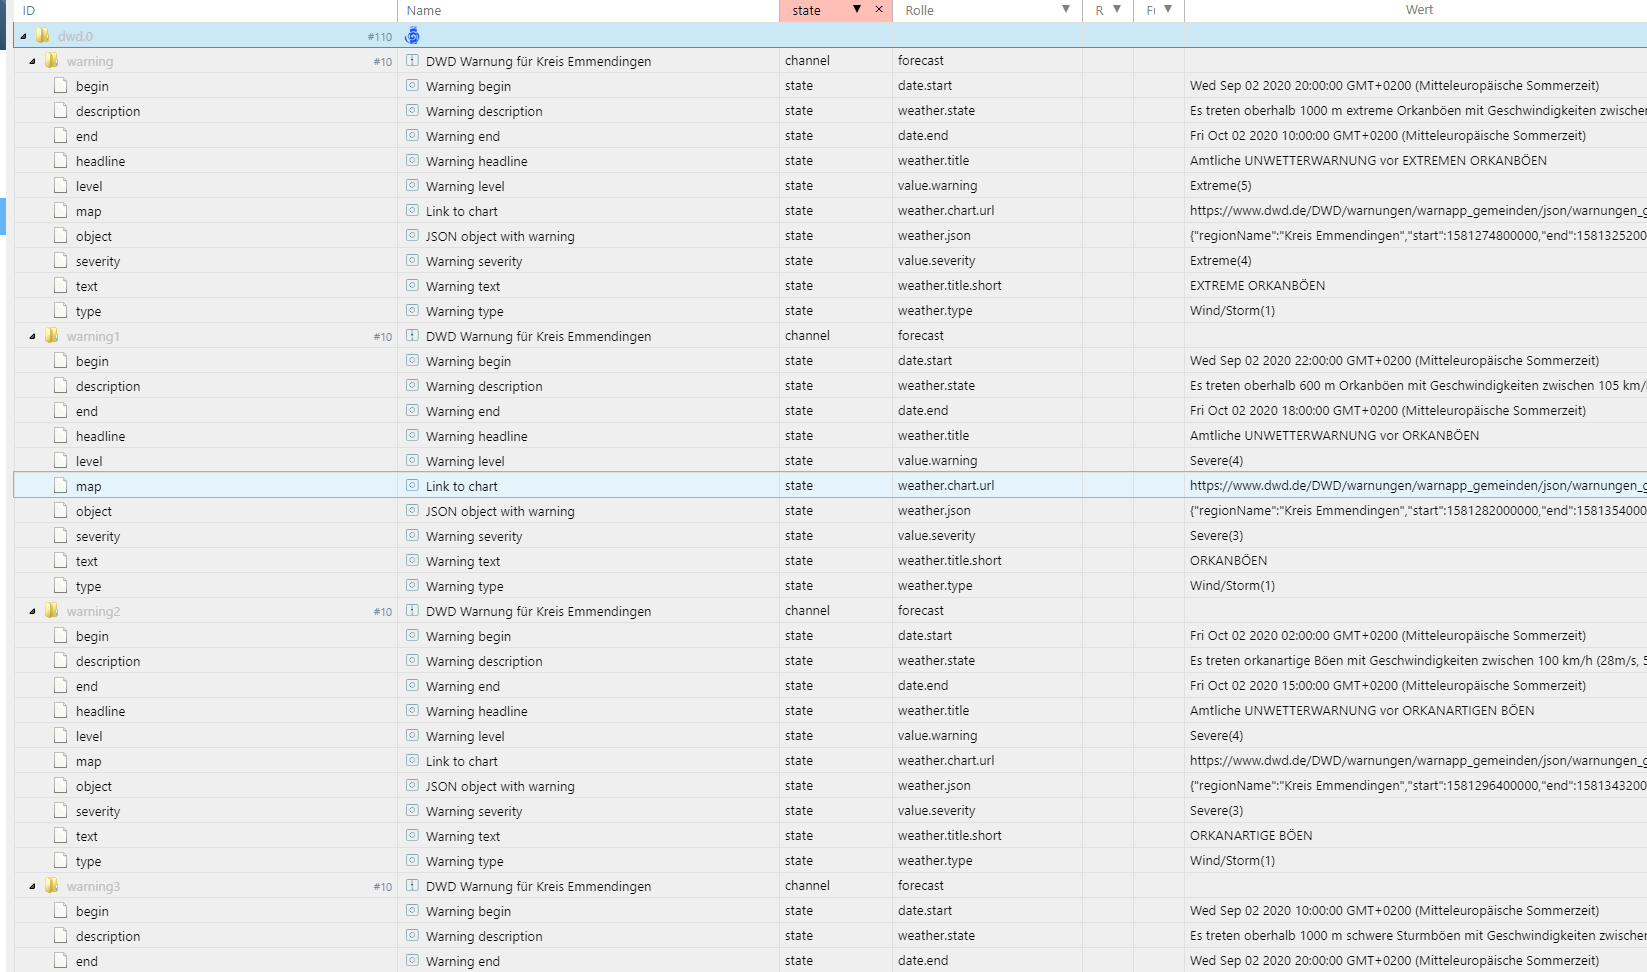Click 'Amtliche UNWETTERWARNUNG vor EXTREMEN ORKANBÖEN'

point(1368,161)
